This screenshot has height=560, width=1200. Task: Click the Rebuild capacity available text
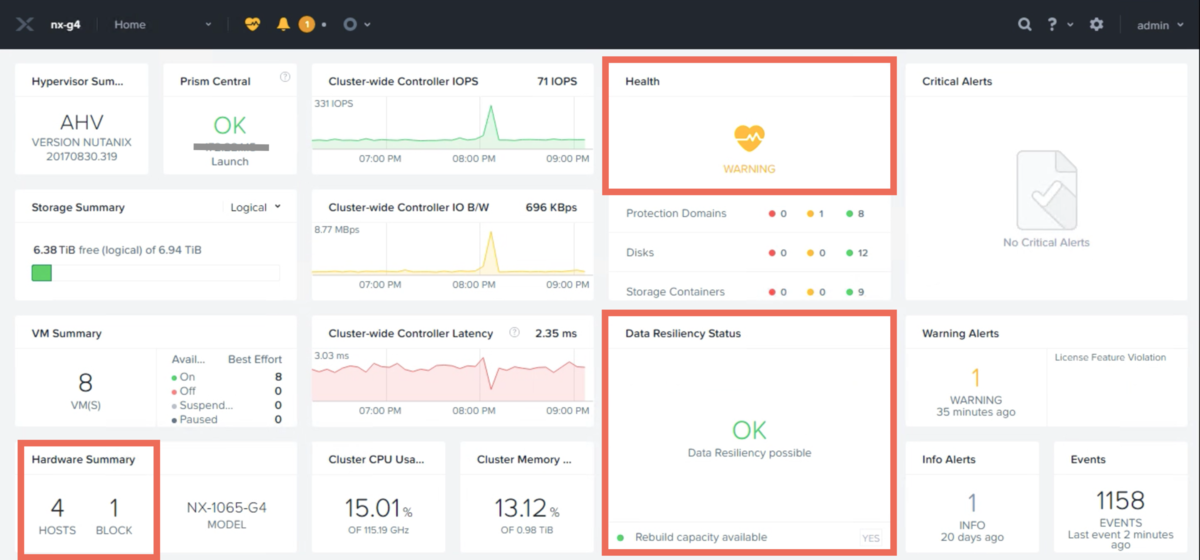tap(701, 538)
